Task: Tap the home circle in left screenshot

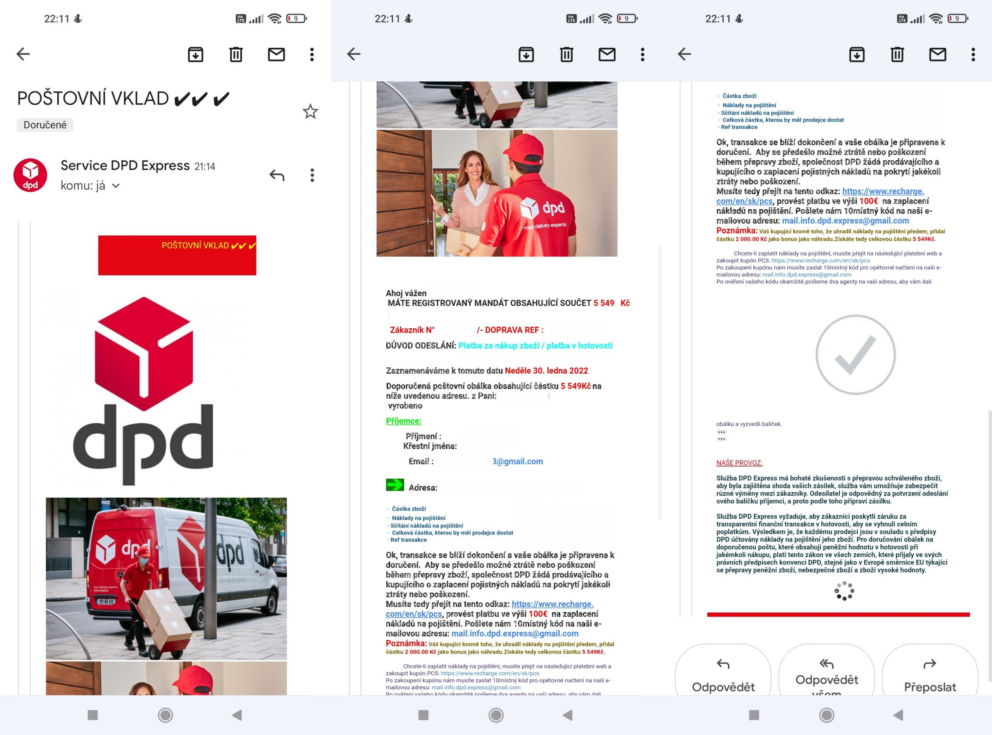Action: [x=165, y=715]
